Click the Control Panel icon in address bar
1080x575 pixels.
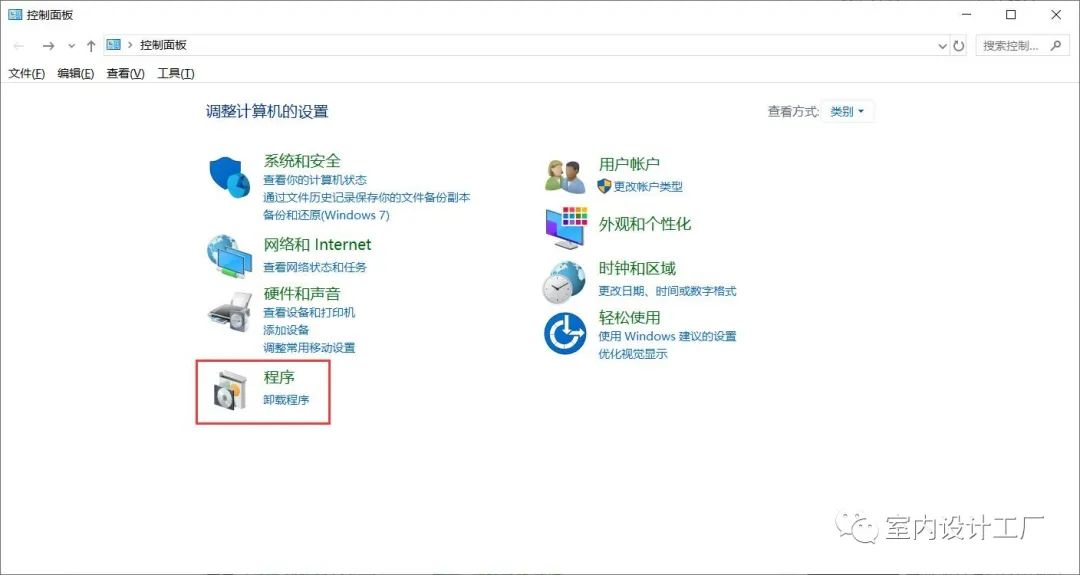point(114,45)
